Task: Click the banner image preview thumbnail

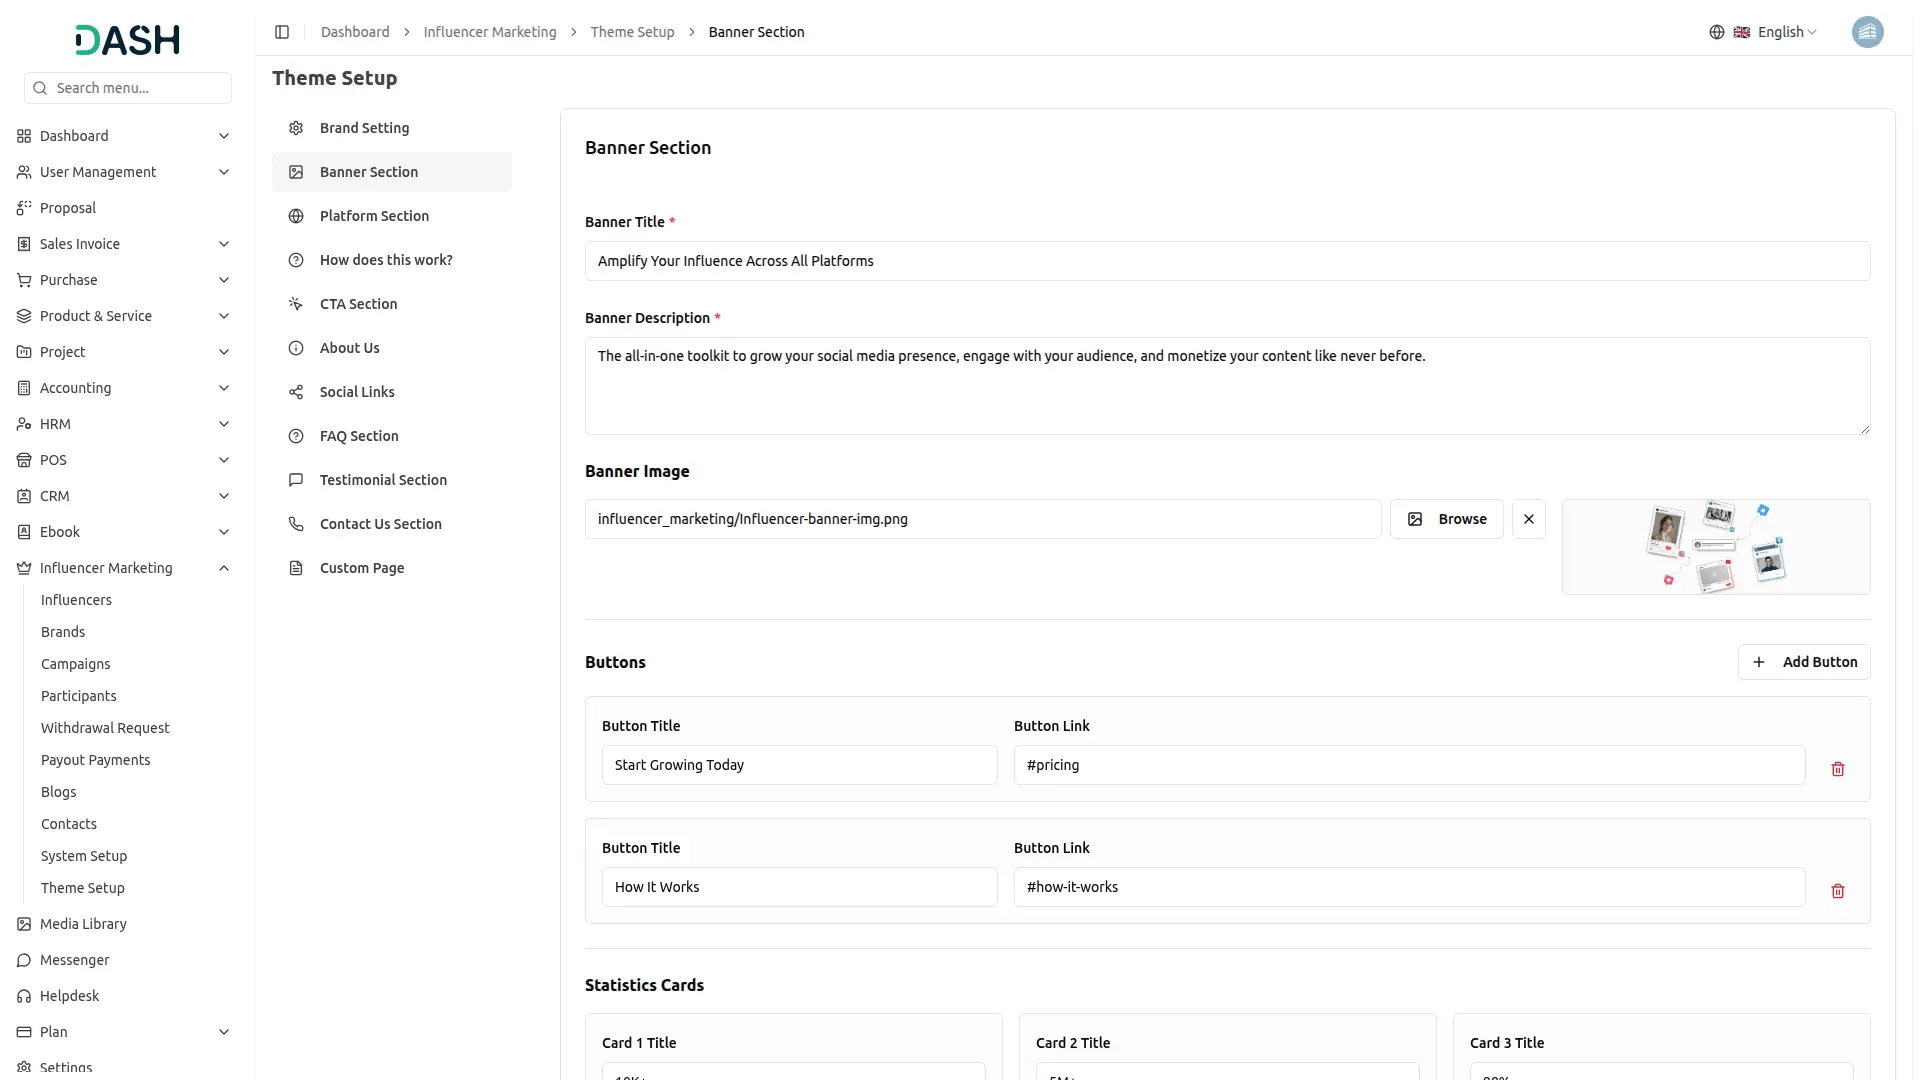Action: coord(1715,547)
